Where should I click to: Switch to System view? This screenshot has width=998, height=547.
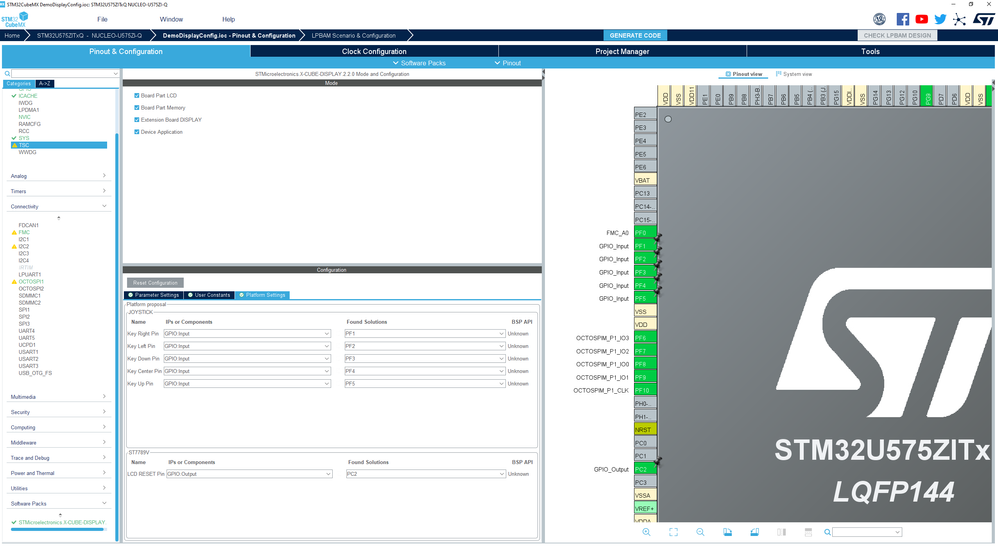point(794,74)
